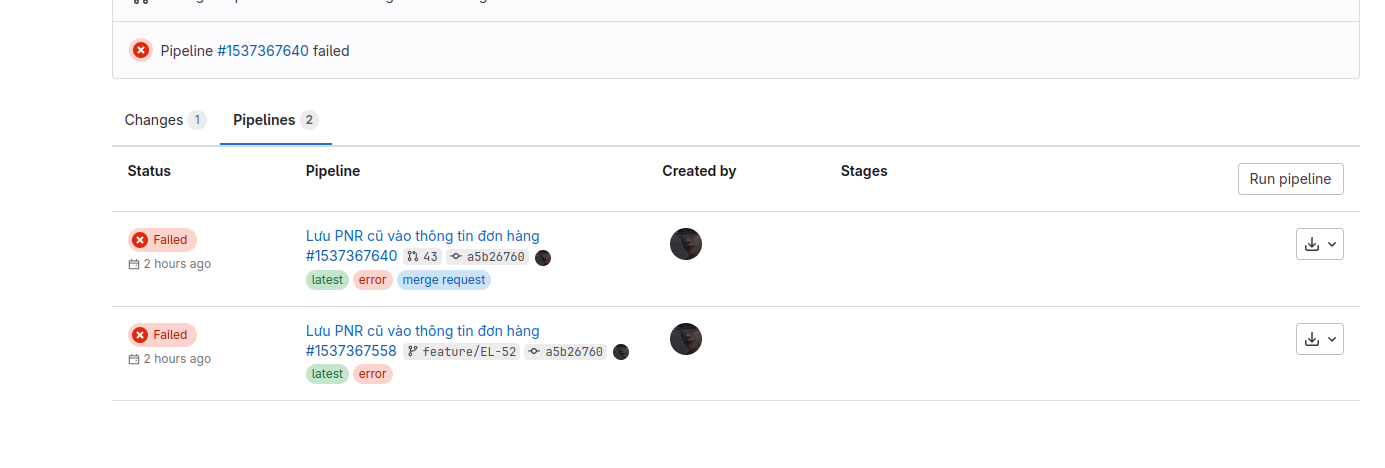Click the Status column header
The image size is (1385, 468).
[x=149, y=171]
